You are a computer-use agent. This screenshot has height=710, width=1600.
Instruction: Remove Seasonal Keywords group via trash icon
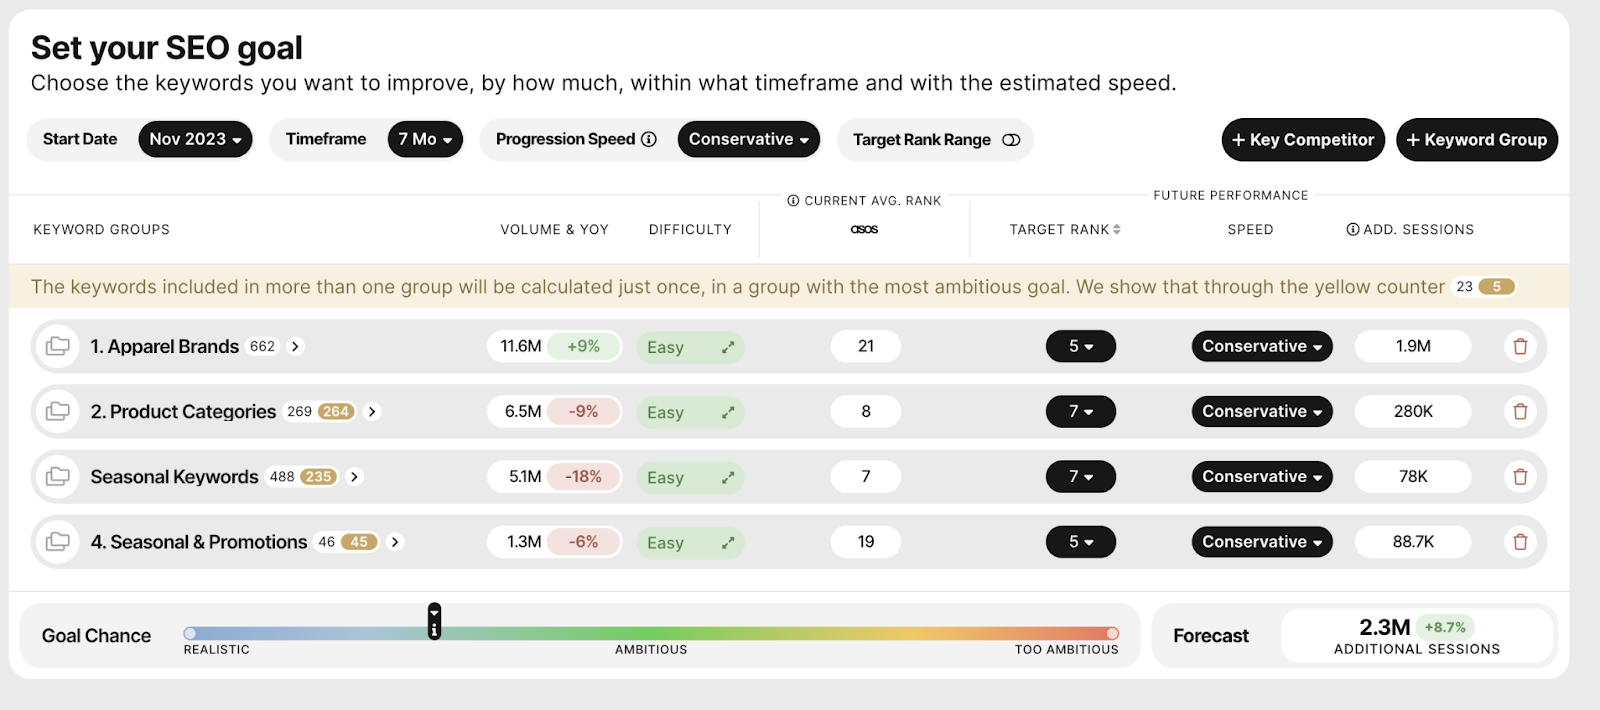coord(1520,477)
